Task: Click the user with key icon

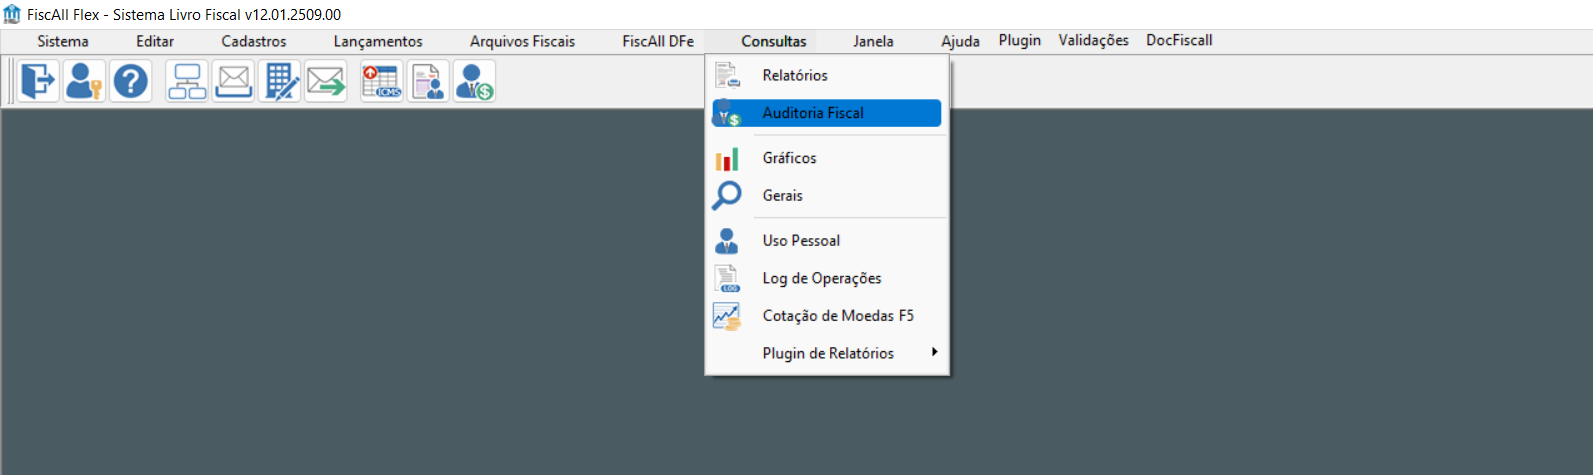Action: pyautogui.click(x=84, y=81)
